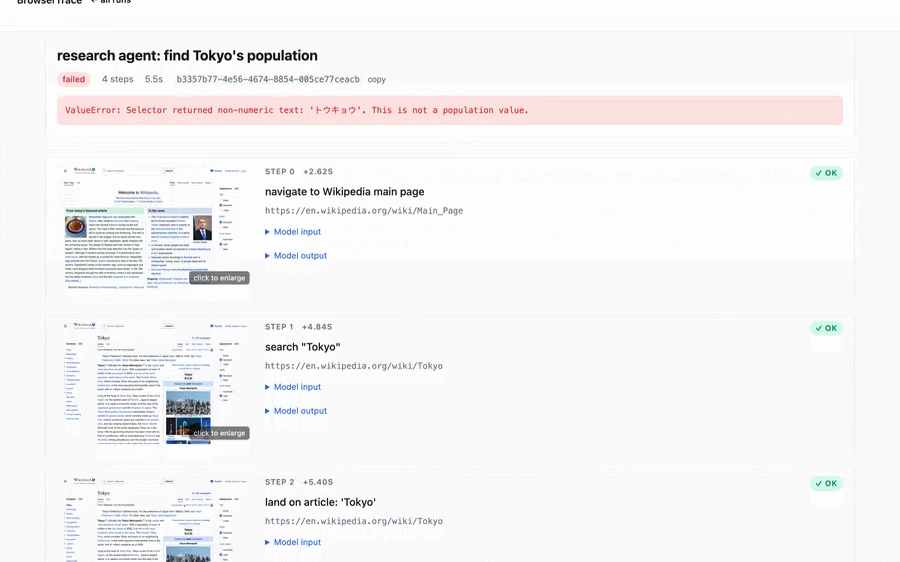This screenshot has height=562, width=900.
Task: Click the +2.62S timing value
Action: (x=318, y=172)
